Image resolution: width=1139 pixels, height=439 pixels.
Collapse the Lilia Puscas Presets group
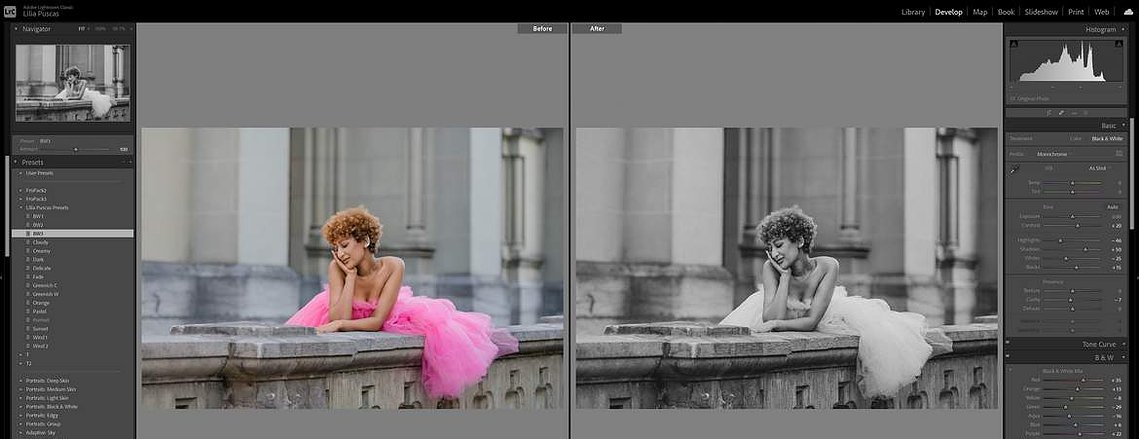(x=20, y=208)
